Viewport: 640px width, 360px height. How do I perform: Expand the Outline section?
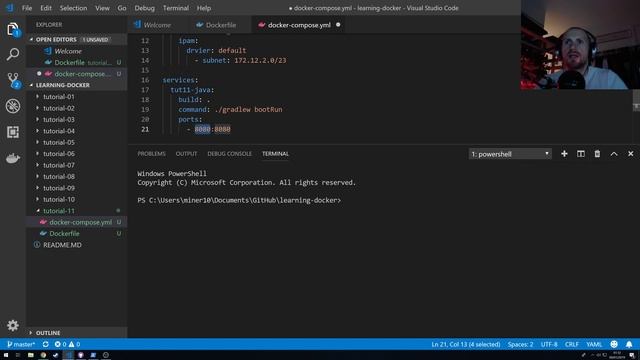pos(77,333)
